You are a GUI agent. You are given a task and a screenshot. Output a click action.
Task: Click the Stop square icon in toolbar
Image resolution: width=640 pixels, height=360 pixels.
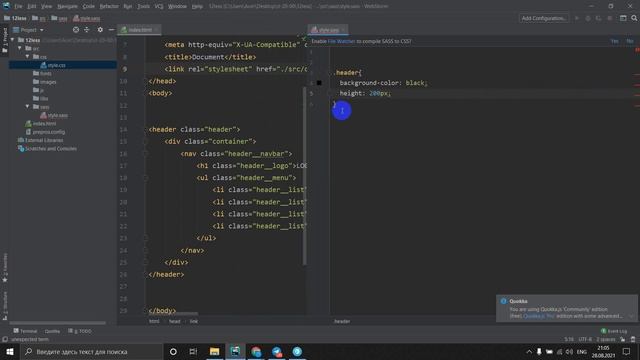pyautogui.click(x=610, y=18)
